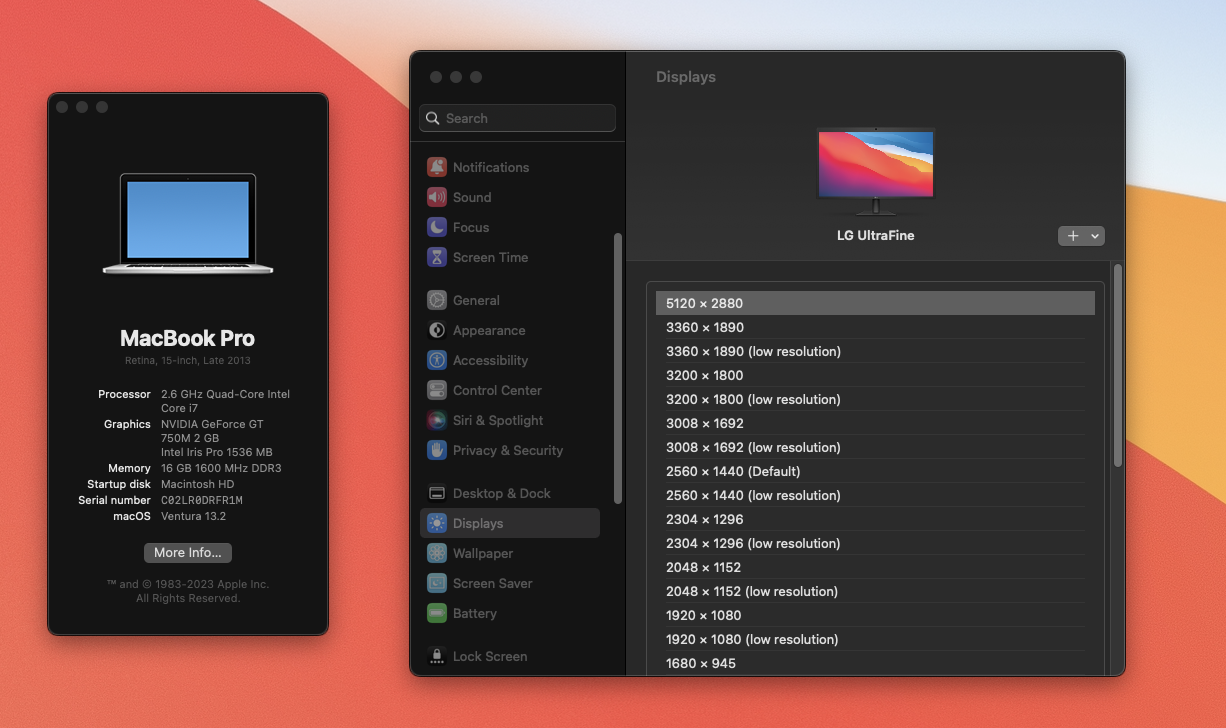Click the Lock Screen icon
1226x728 pixels.
pos(437,656)
